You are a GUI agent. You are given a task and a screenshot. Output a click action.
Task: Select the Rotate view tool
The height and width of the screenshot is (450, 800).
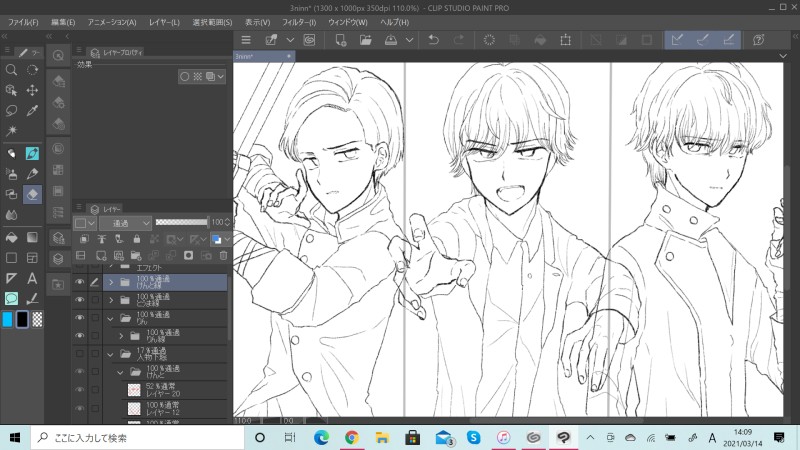32,70
